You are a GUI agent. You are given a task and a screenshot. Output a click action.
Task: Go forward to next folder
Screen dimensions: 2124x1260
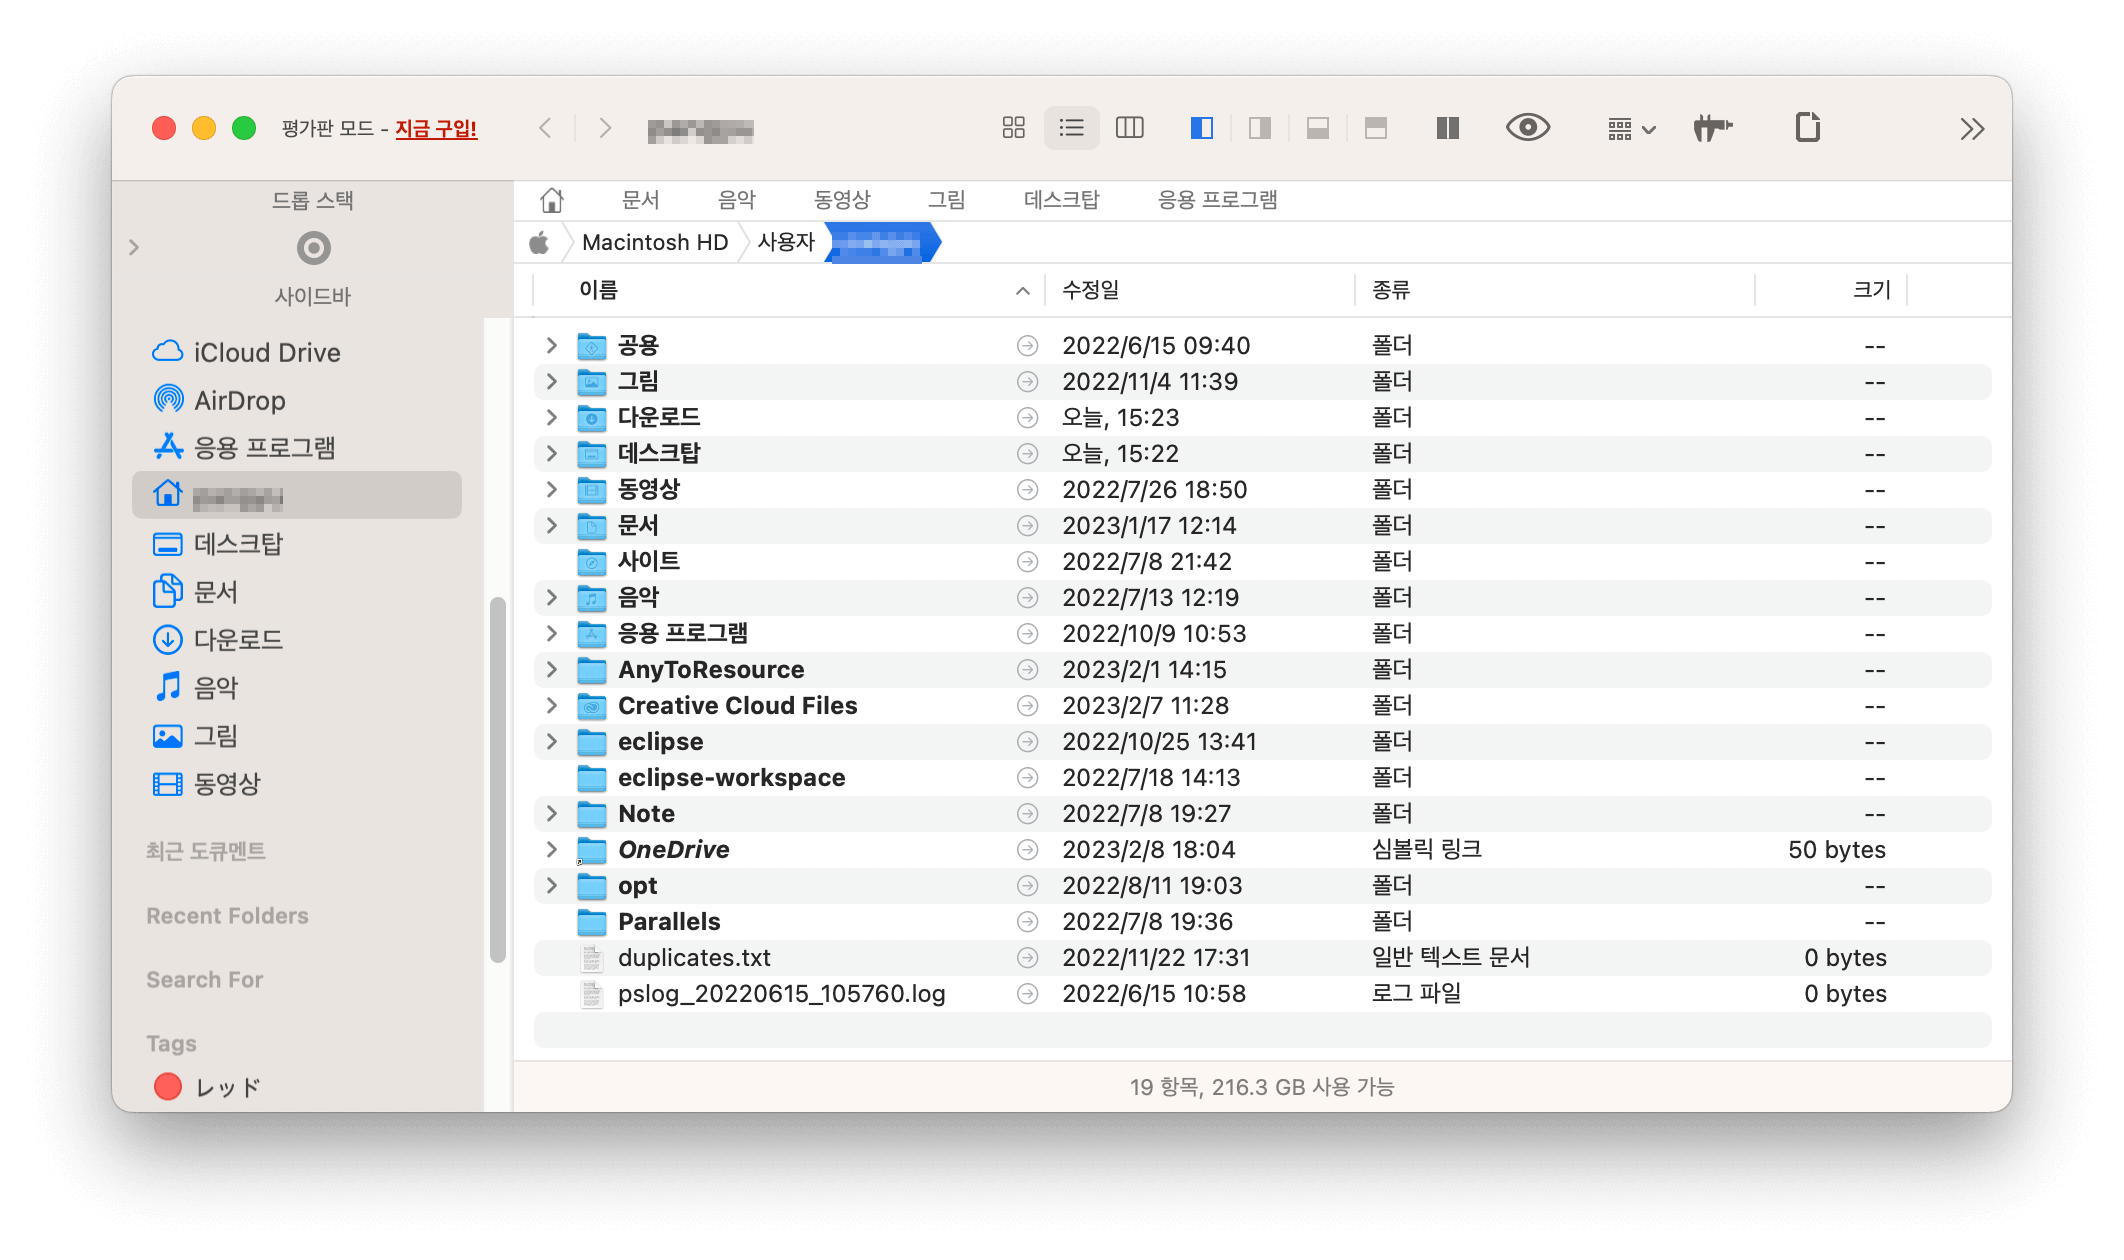coord(605,128)
